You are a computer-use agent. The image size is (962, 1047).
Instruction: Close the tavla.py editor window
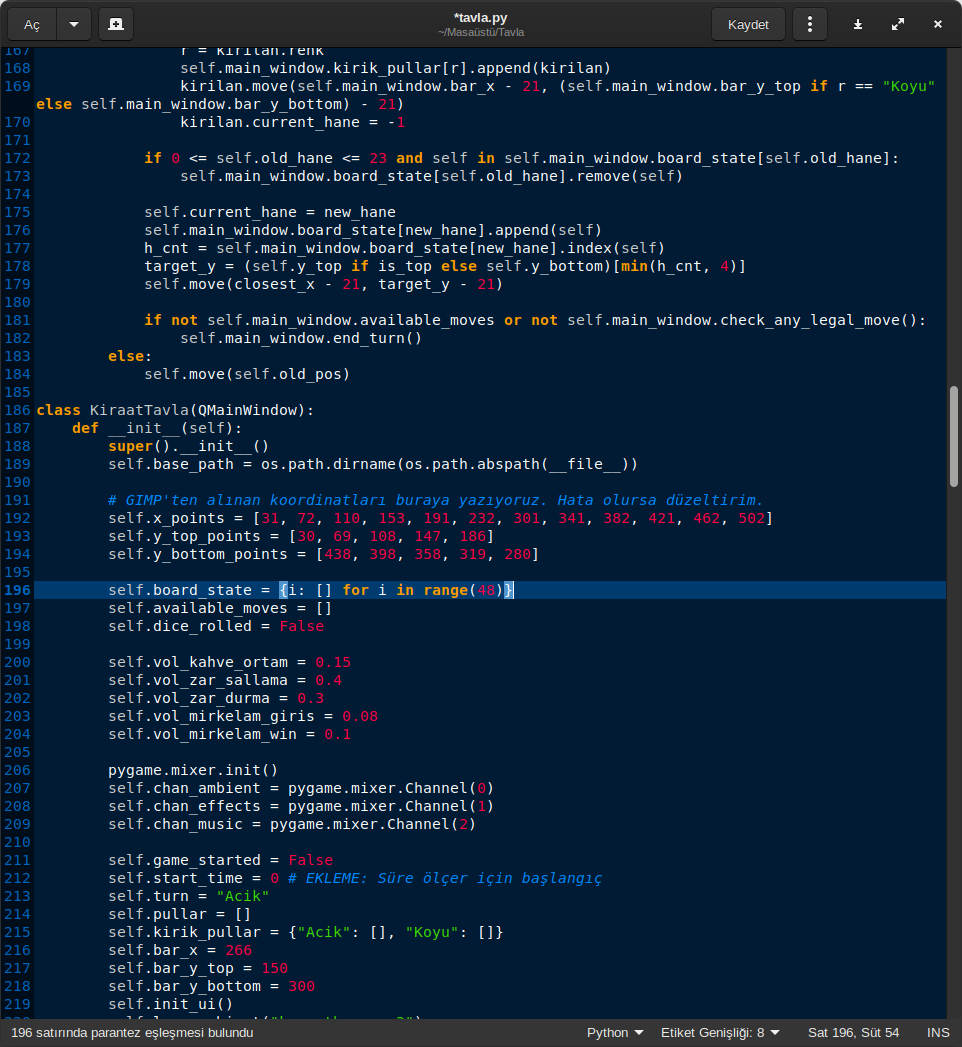pos(937,24)
